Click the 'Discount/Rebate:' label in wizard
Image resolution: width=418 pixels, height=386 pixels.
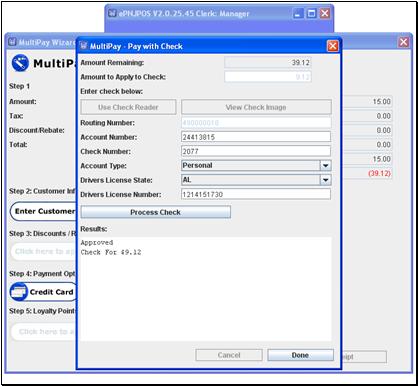37,130
